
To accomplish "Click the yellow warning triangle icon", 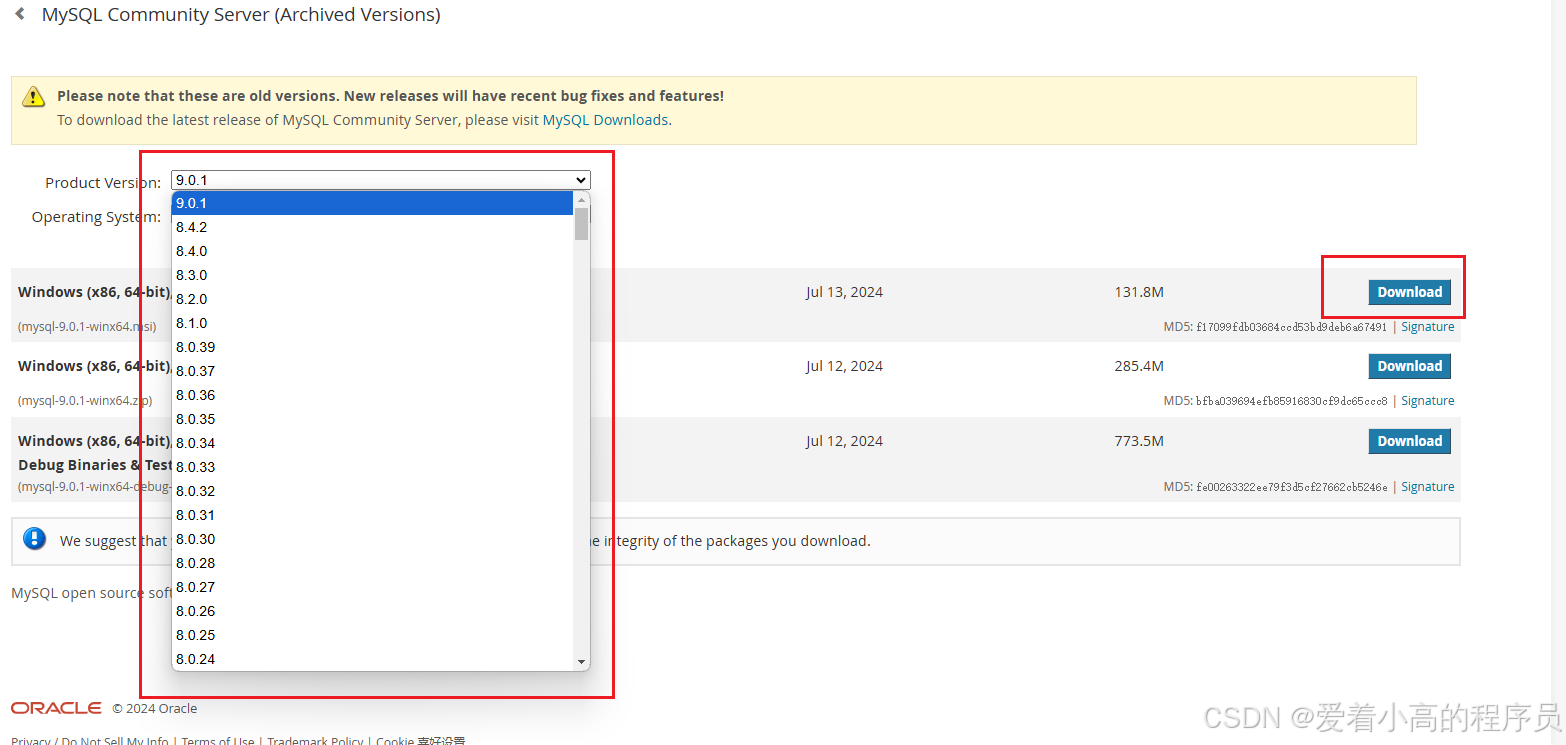I will (x=34, y=96).
